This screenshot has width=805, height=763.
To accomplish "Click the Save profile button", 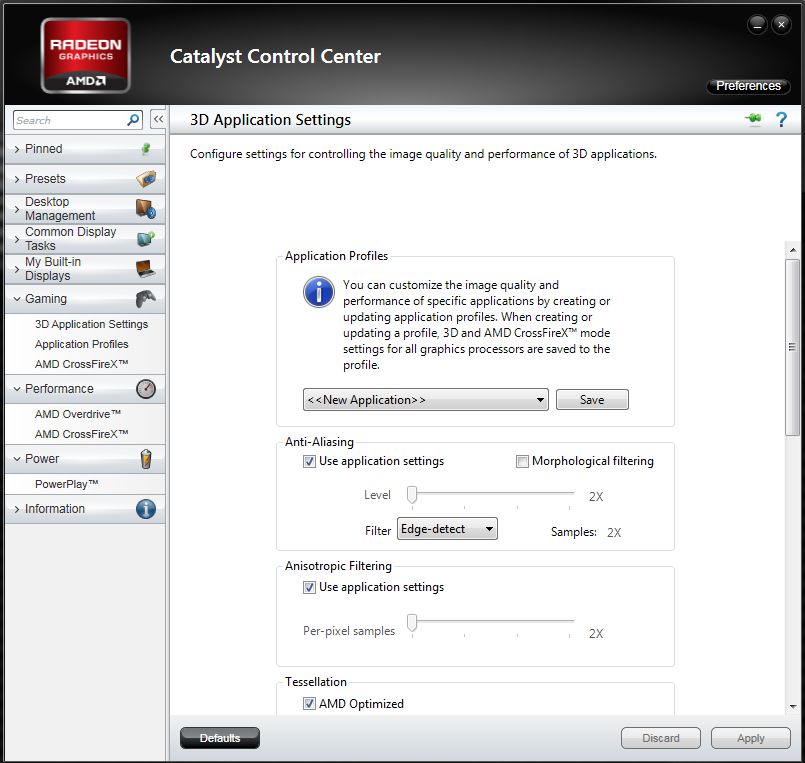I will pos(592,399).
